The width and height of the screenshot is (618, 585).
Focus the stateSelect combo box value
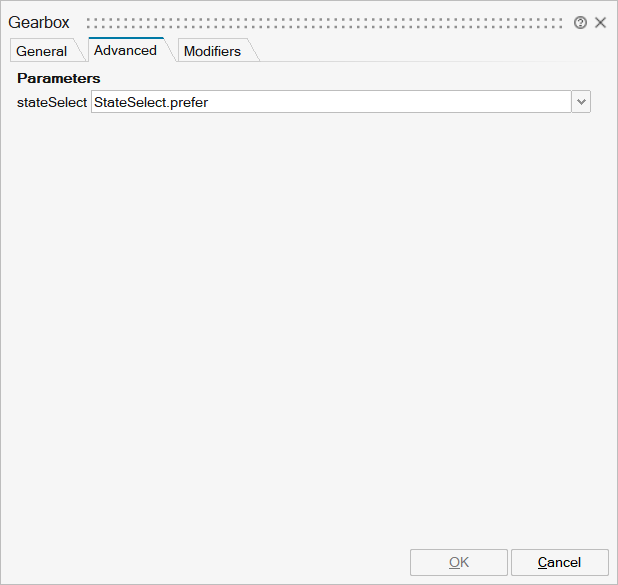330,102
